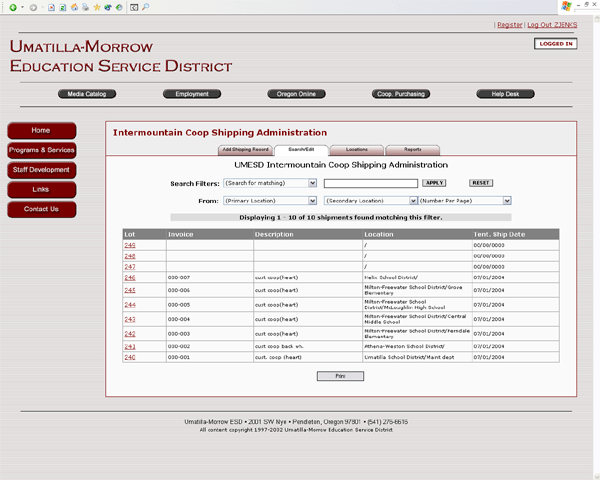Click the green browser Back arrow
600x480 pixels.
click(13, 7)
